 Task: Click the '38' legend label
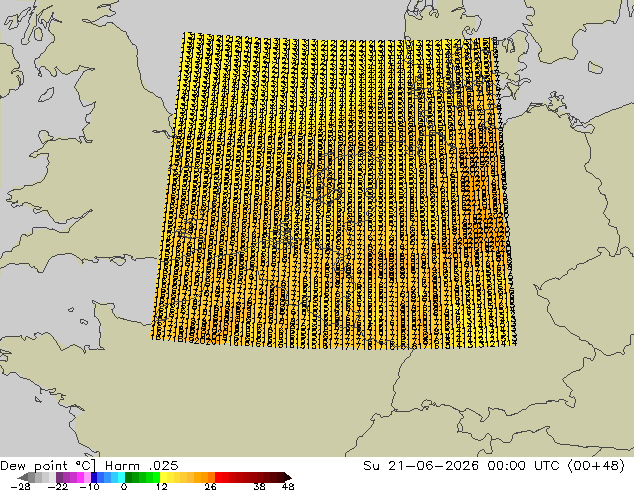point(259,486)
